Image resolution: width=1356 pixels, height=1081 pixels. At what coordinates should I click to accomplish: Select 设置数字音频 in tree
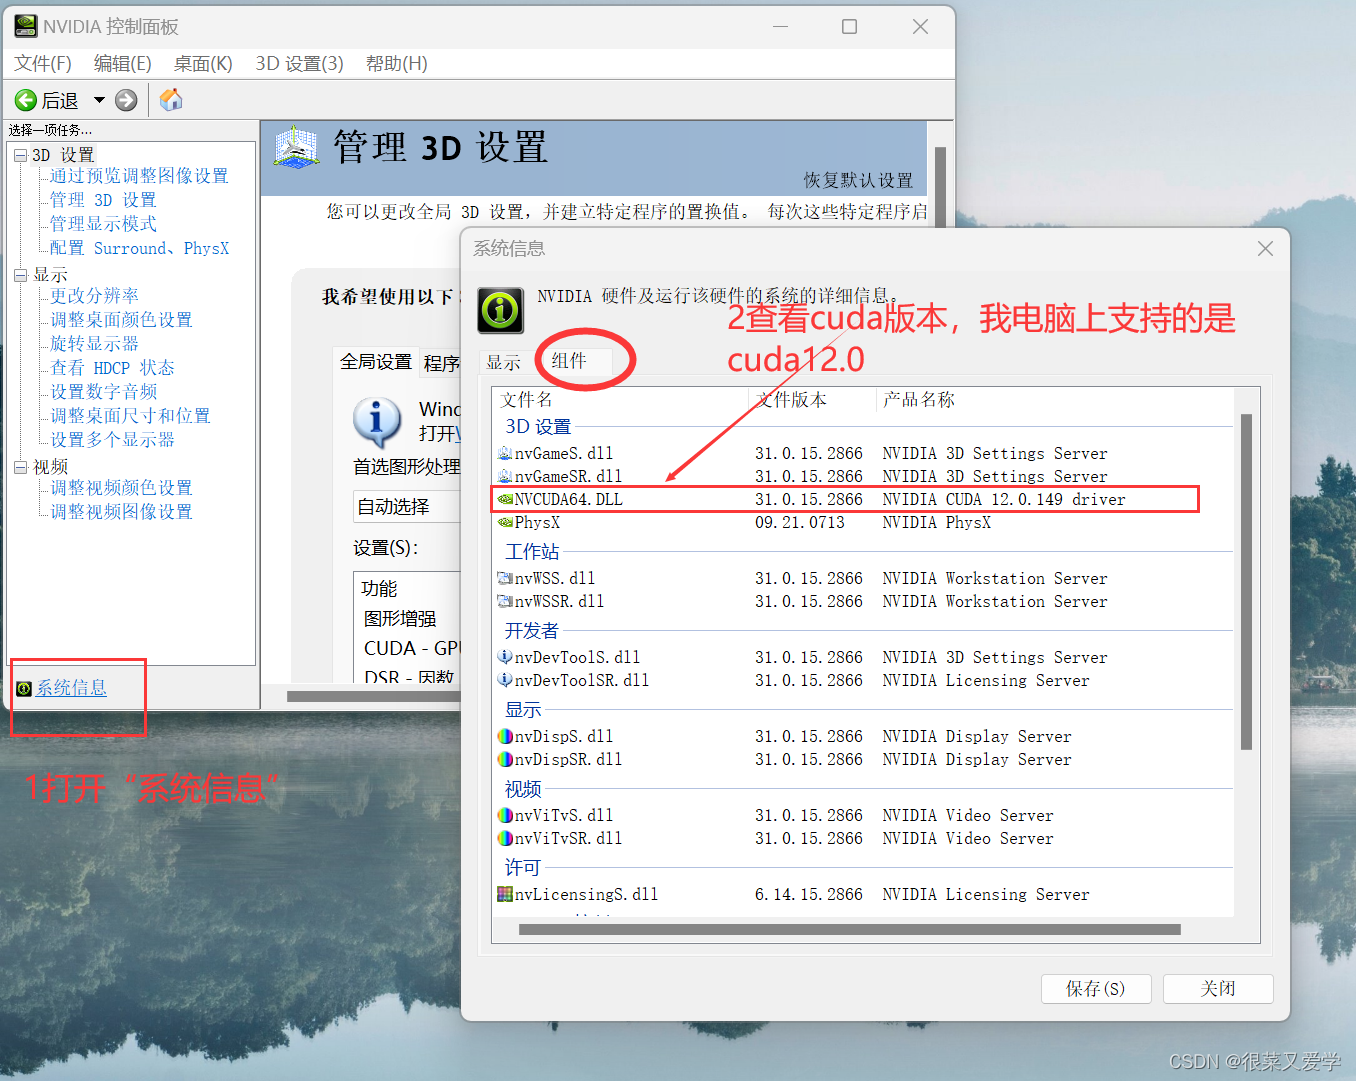click(x=103, y=392)
